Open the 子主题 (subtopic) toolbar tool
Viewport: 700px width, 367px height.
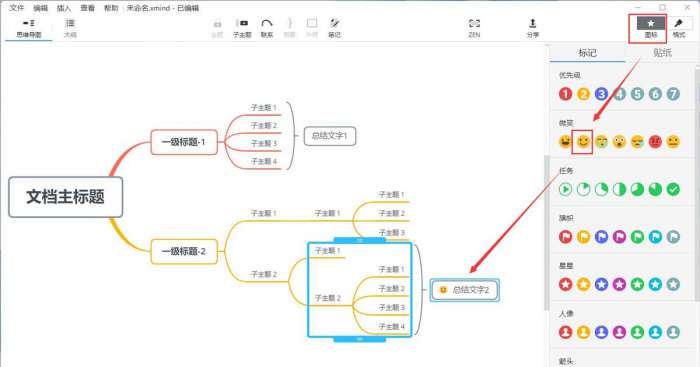[242, 28]
